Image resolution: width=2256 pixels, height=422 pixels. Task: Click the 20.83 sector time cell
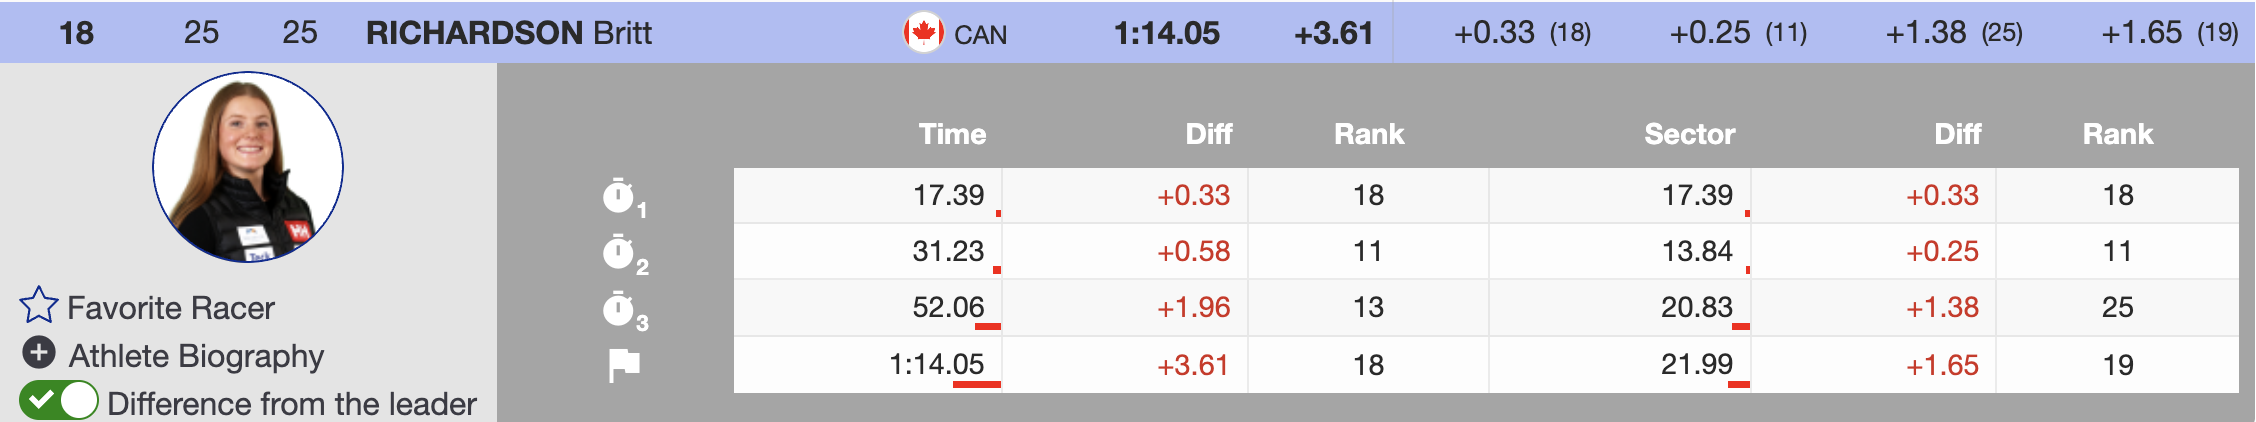[x=1696, y=307]
